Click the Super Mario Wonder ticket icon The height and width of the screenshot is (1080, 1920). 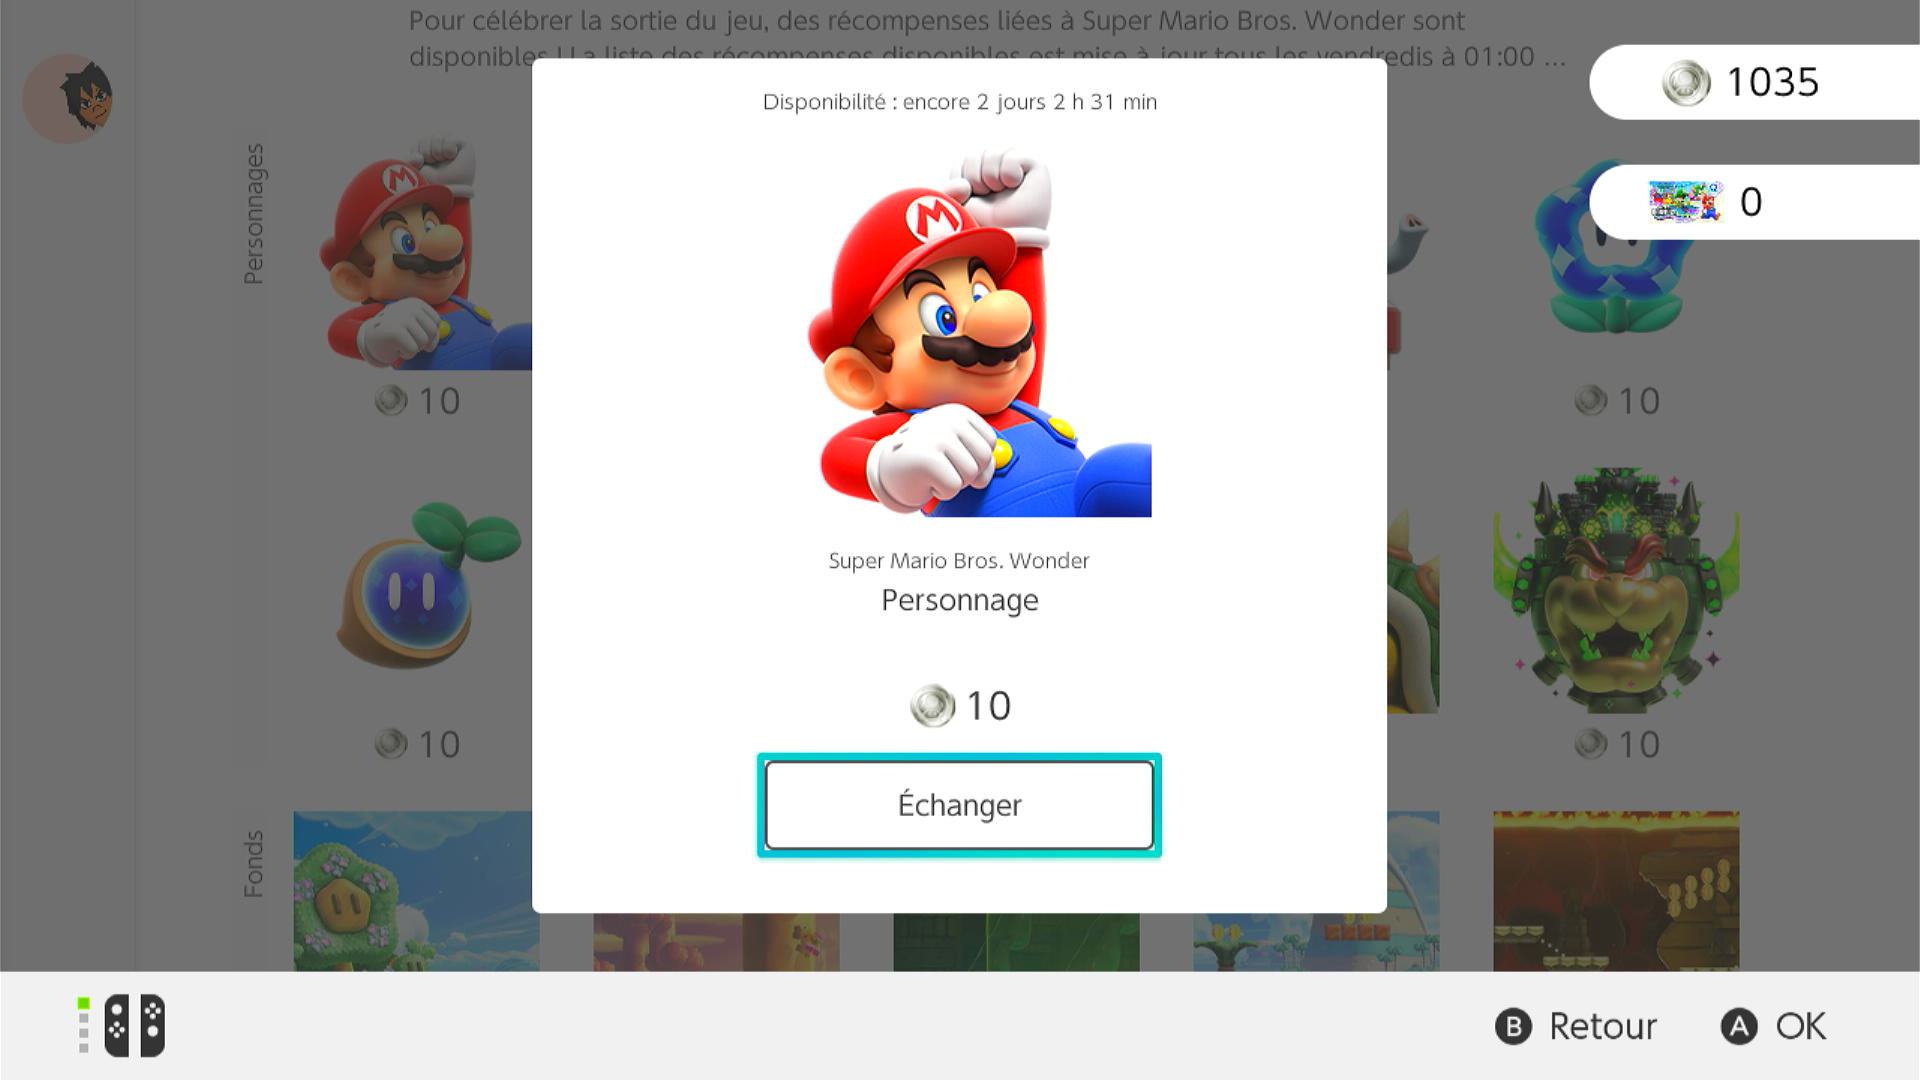1686,201
